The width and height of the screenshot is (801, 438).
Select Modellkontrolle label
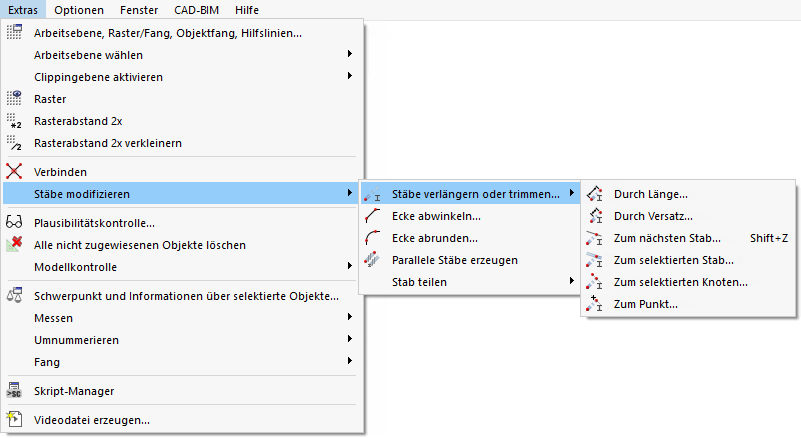point(76,267)
